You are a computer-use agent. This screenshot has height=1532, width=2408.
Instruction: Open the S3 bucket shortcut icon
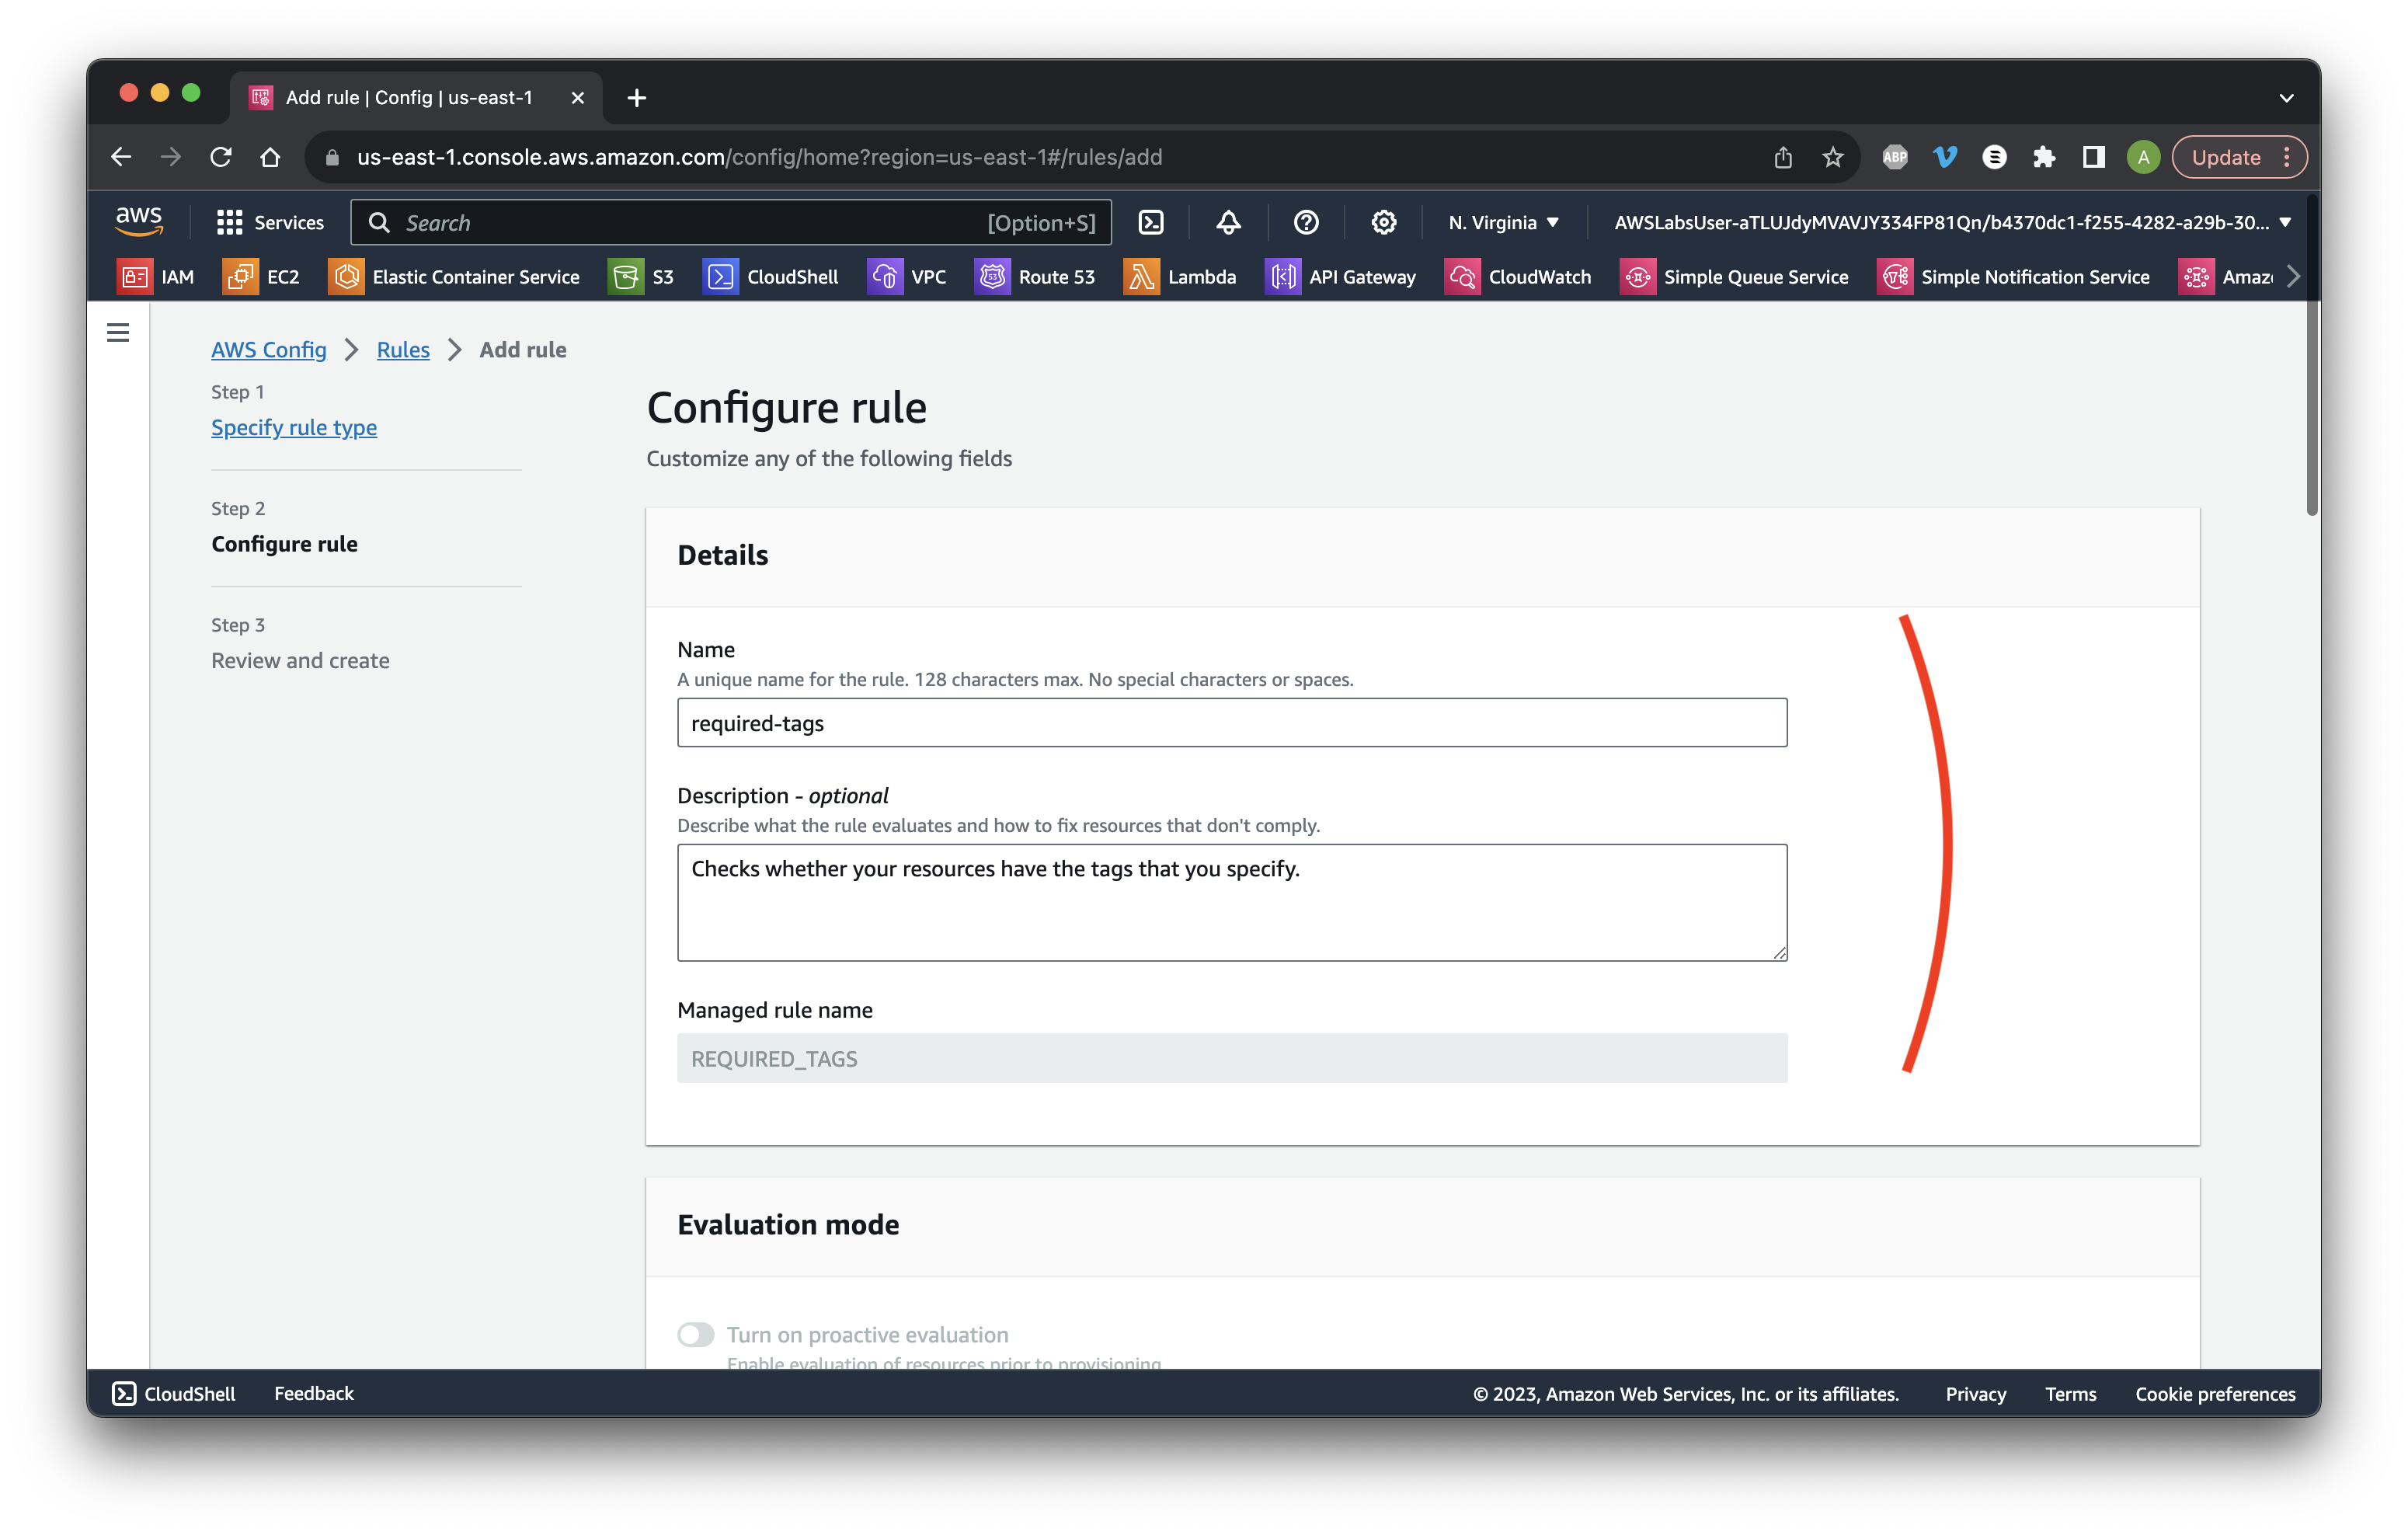tap(625, 277)
